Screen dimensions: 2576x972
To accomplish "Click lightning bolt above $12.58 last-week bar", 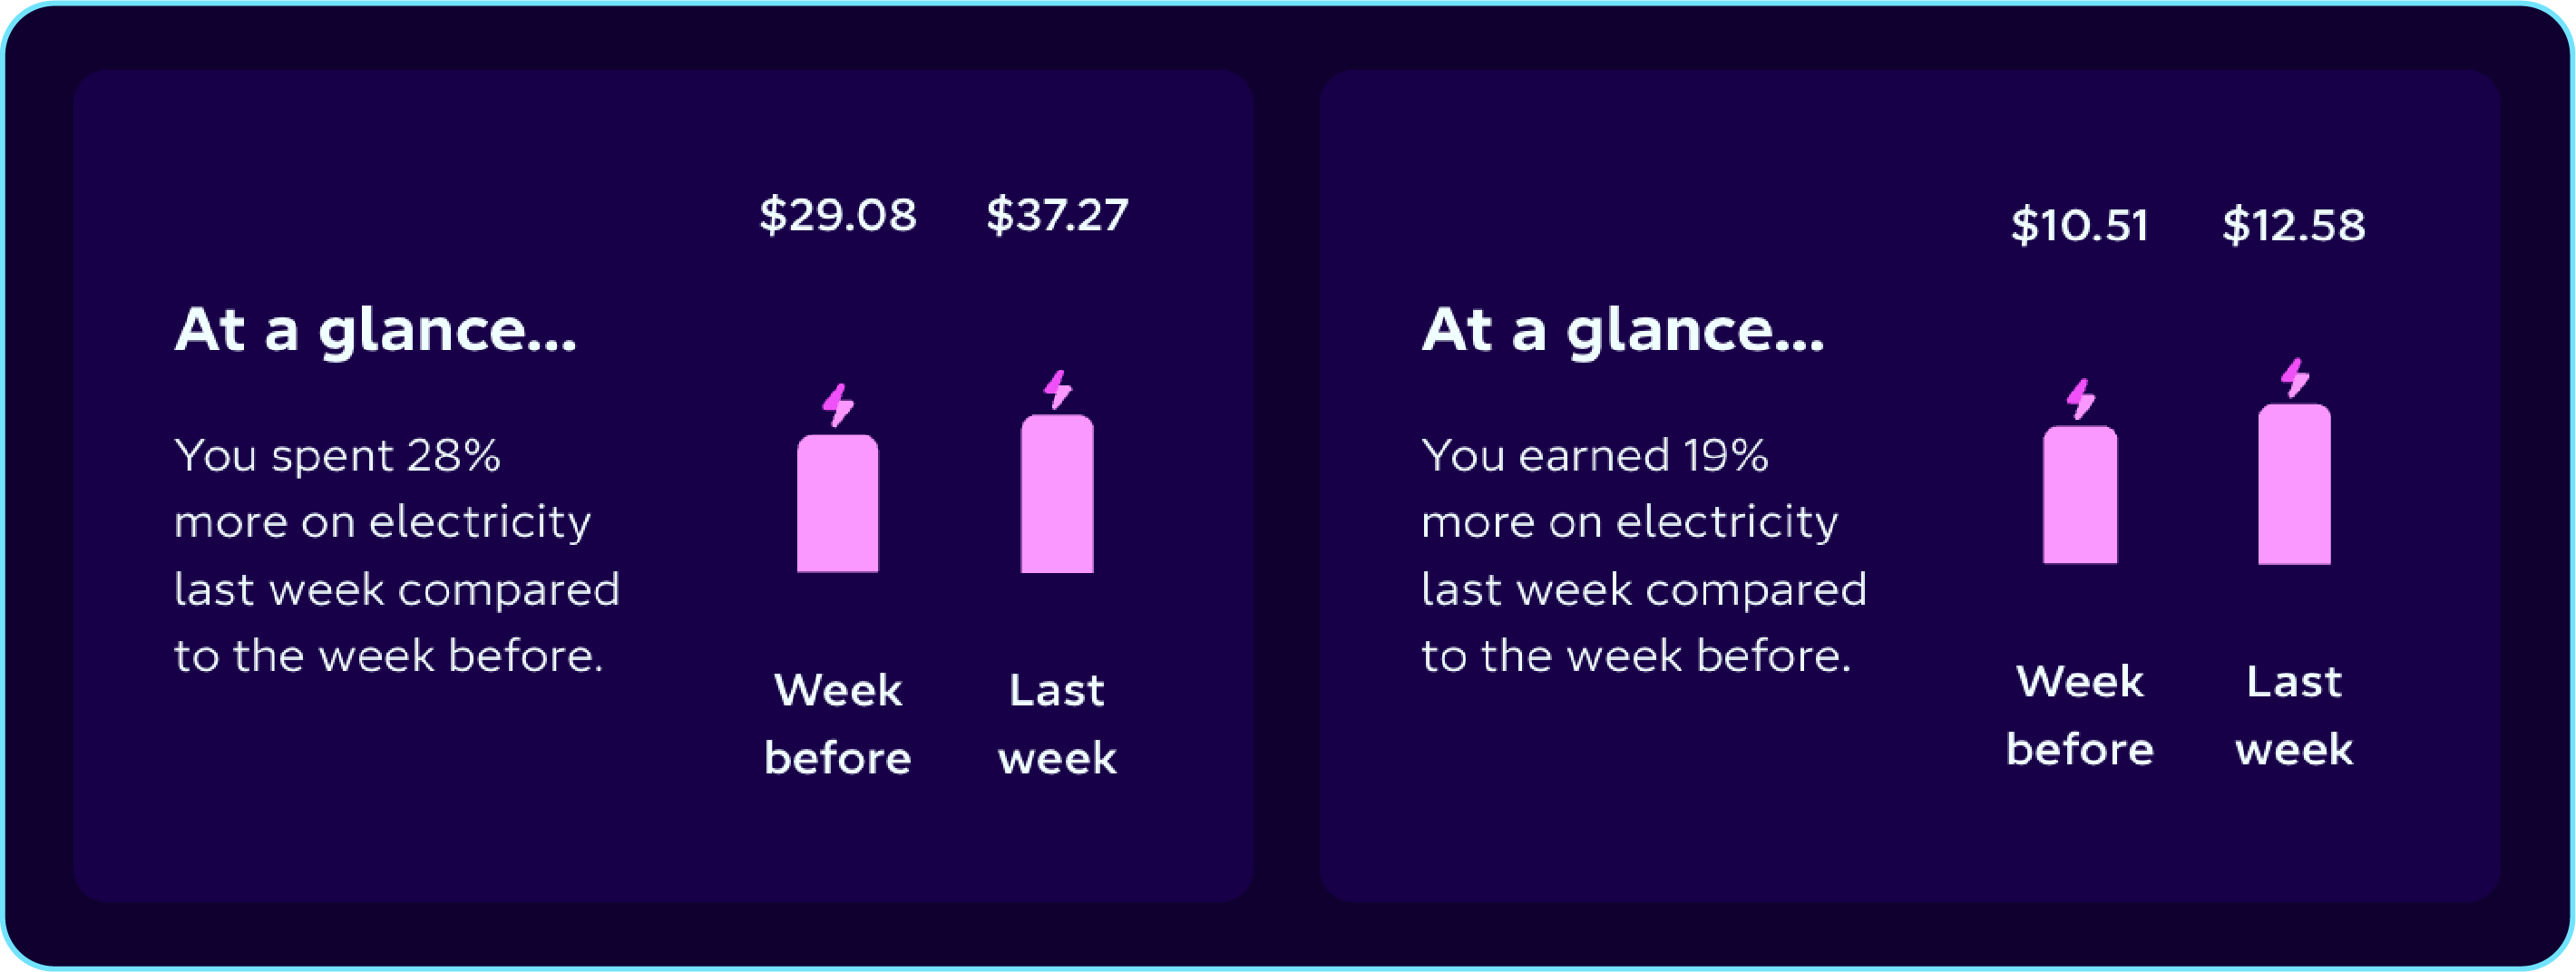I will 2295,378.
